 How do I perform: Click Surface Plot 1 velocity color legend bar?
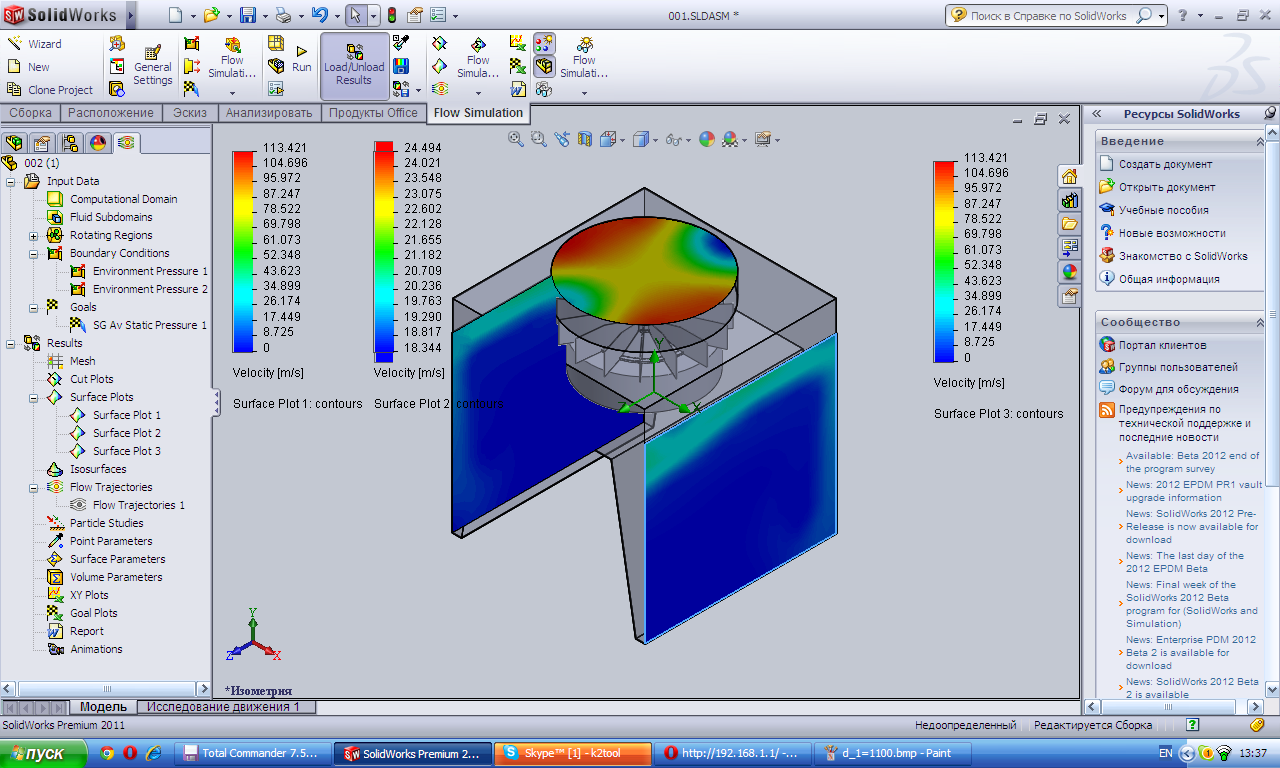click(244, 250)
